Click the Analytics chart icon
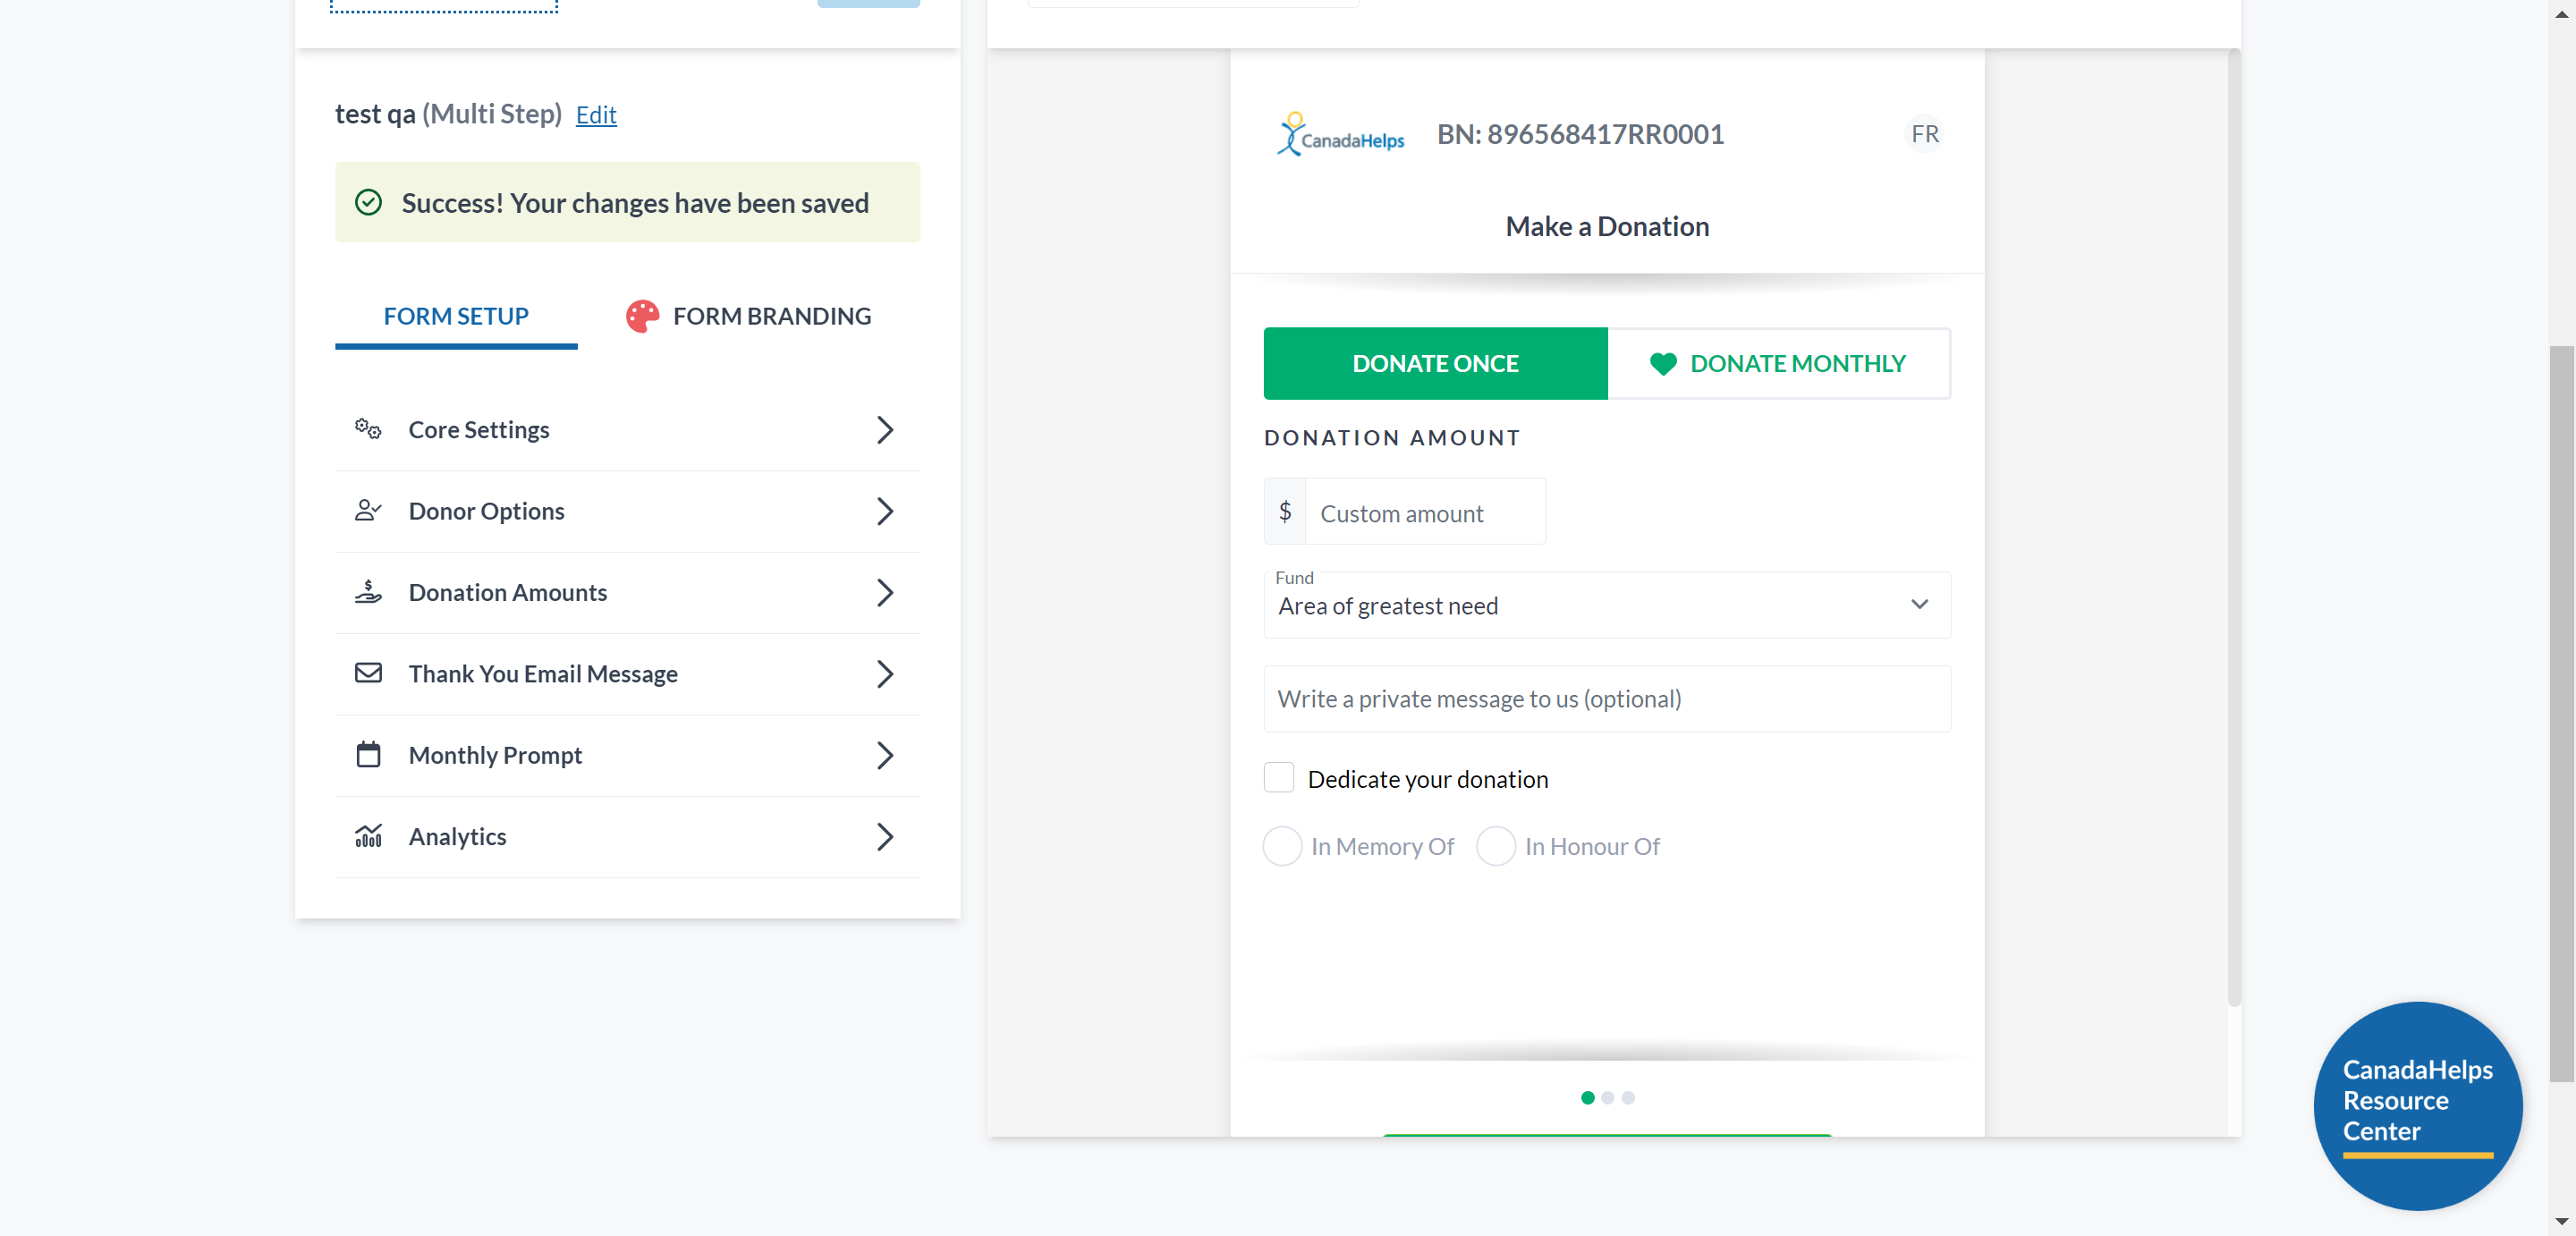 368,836
